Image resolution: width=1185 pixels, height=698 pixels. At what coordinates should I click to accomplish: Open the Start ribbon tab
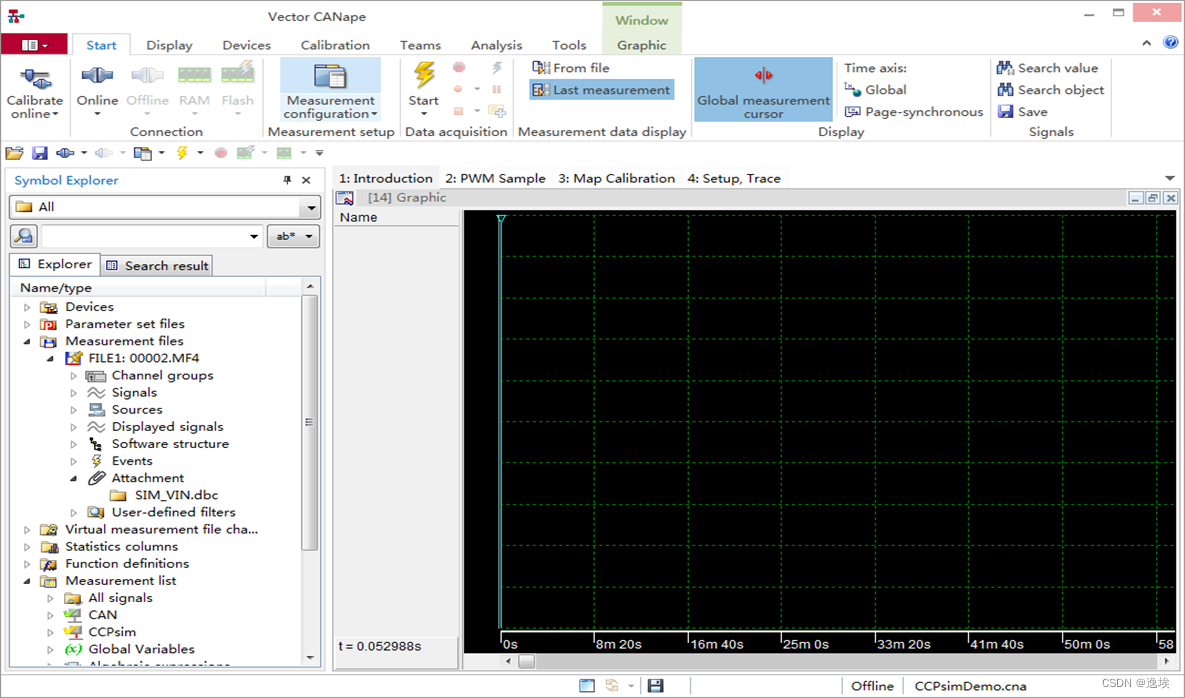point(101,45)
